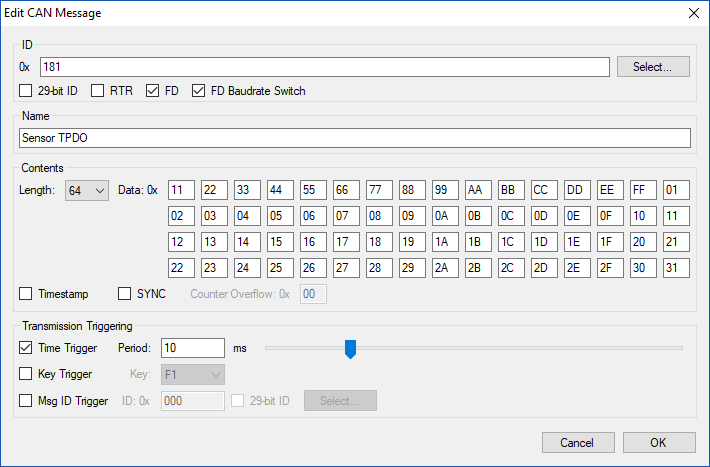Cancel the message edit

[577, 443]
